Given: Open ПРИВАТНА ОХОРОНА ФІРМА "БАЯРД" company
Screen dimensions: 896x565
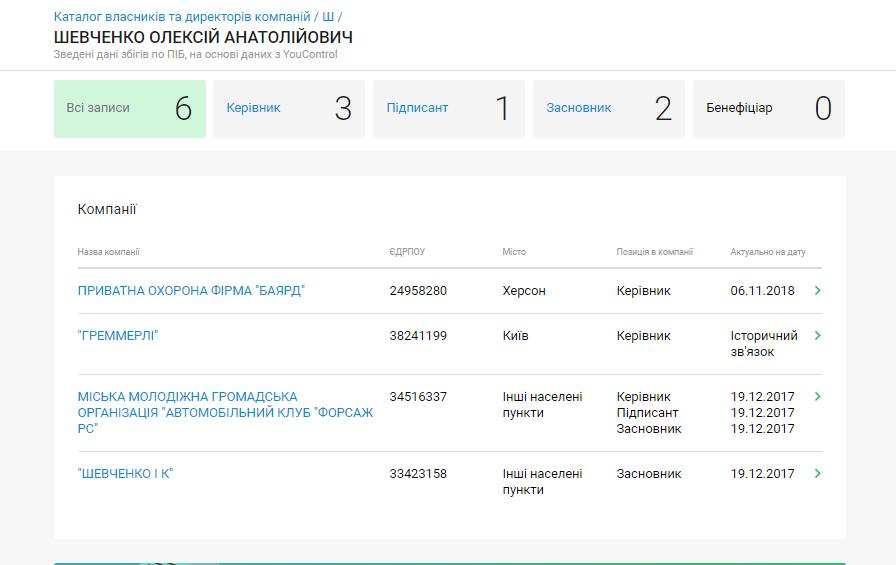Looking at the screenshot, I should click(x=191, y=291).
